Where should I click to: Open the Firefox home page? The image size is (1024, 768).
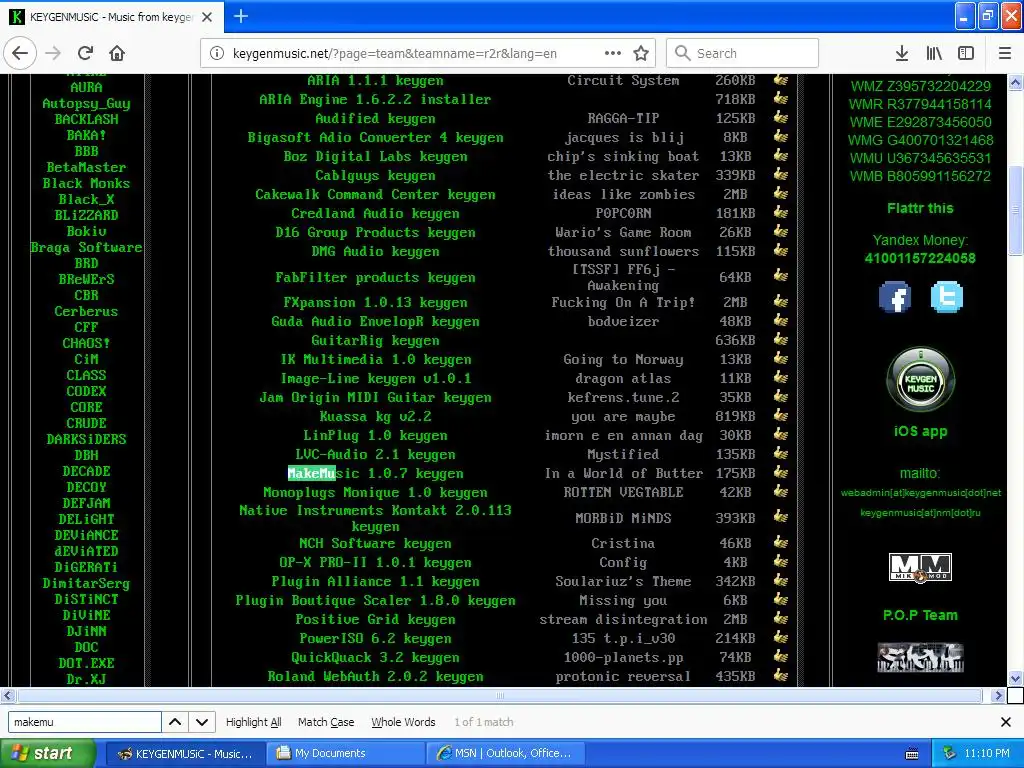coord(117,53)
